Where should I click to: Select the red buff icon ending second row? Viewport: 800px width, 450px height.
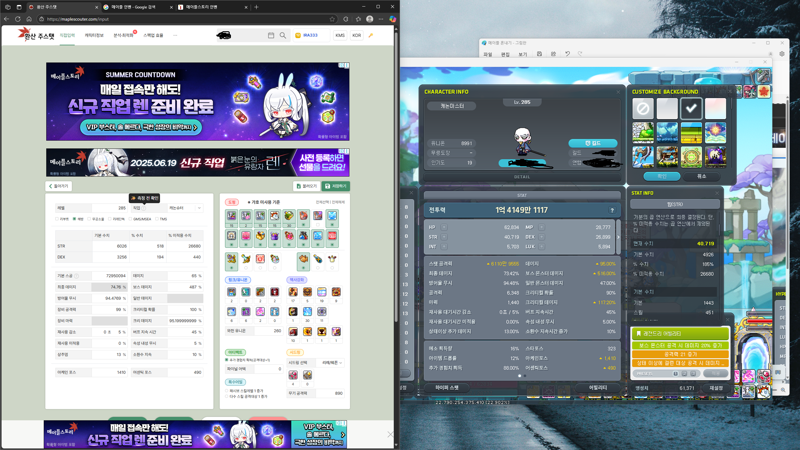(x=332, y=236)
